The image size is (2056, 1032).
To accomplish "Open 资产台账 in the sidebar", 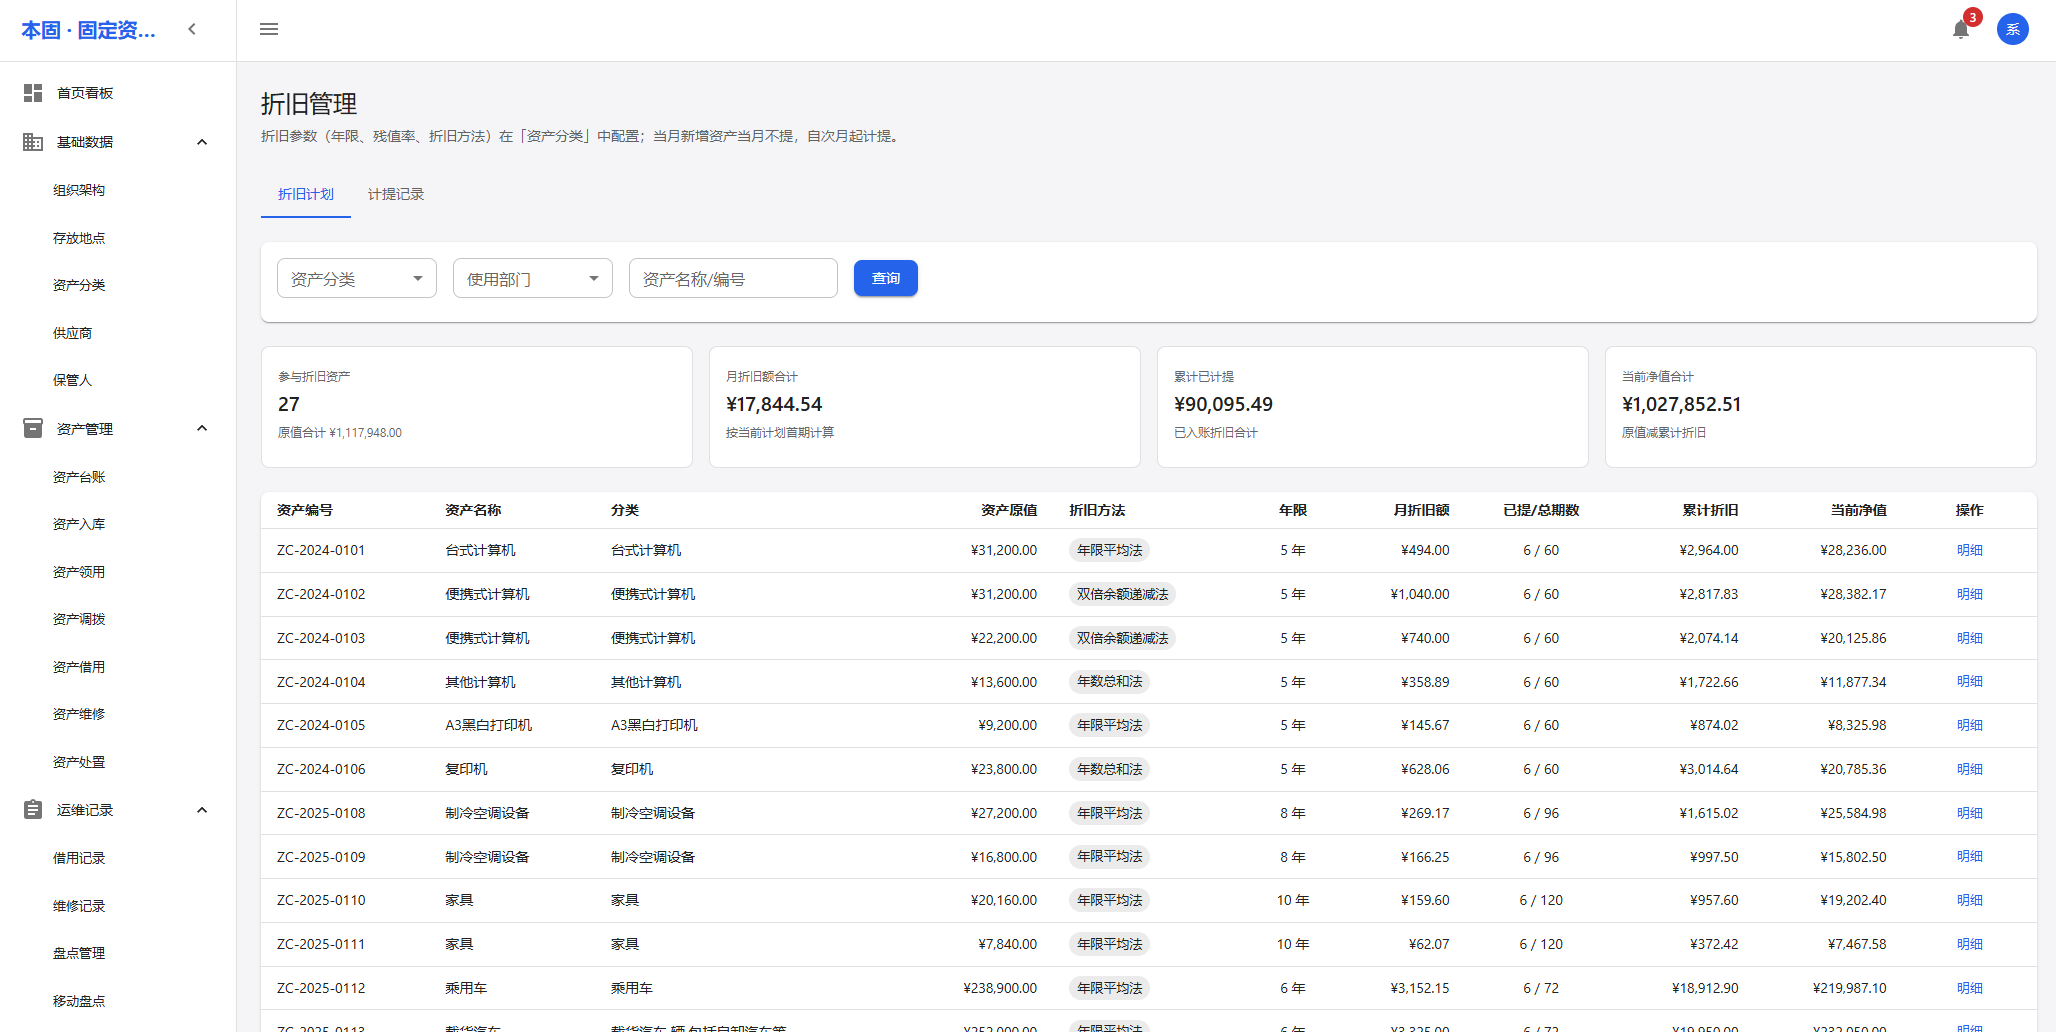I will [x=79, y=477].
